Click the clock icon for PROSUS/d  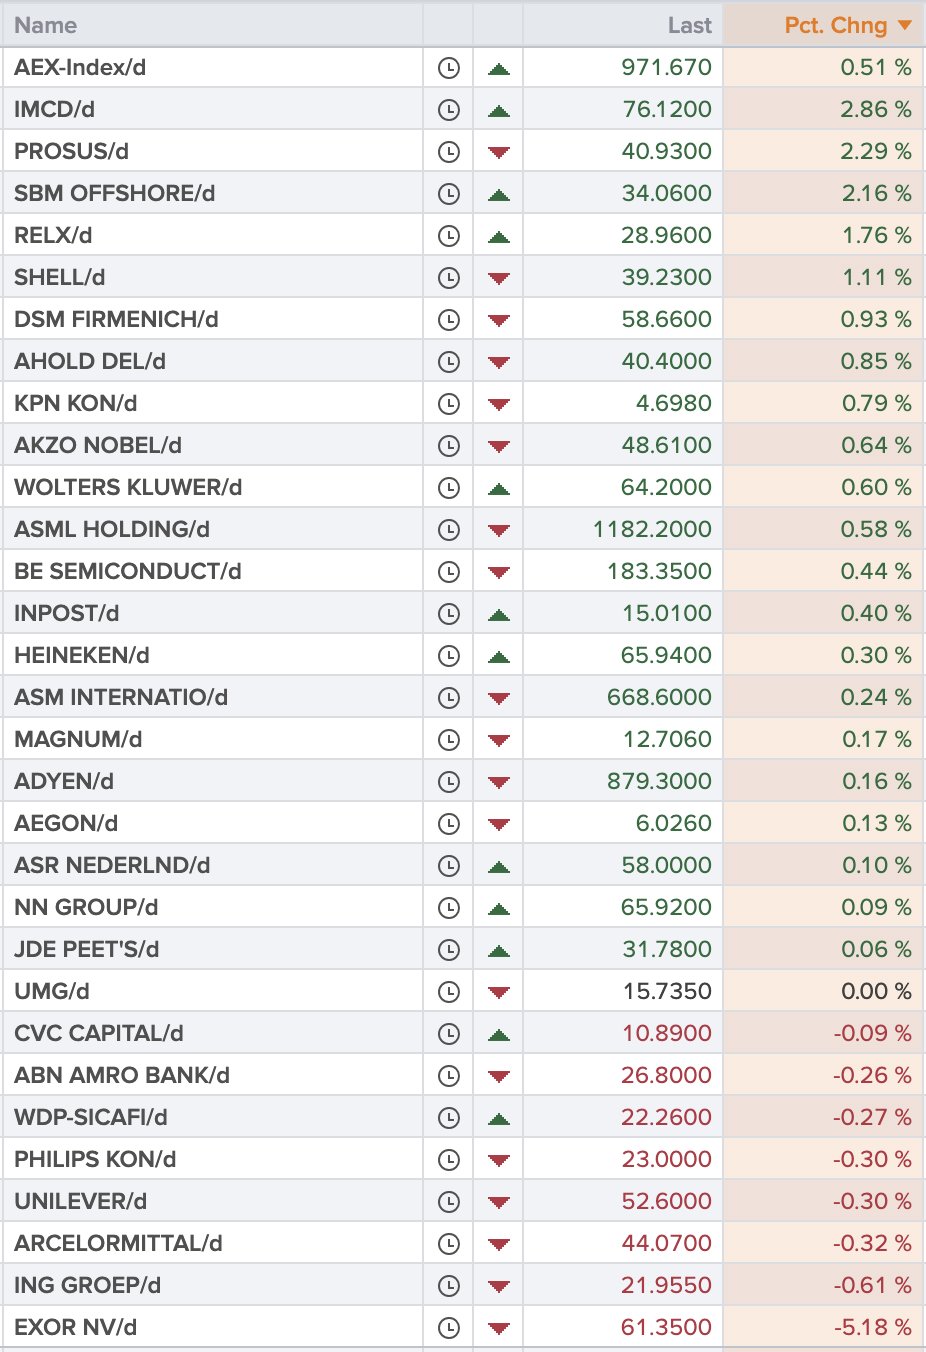coord(449,152)
